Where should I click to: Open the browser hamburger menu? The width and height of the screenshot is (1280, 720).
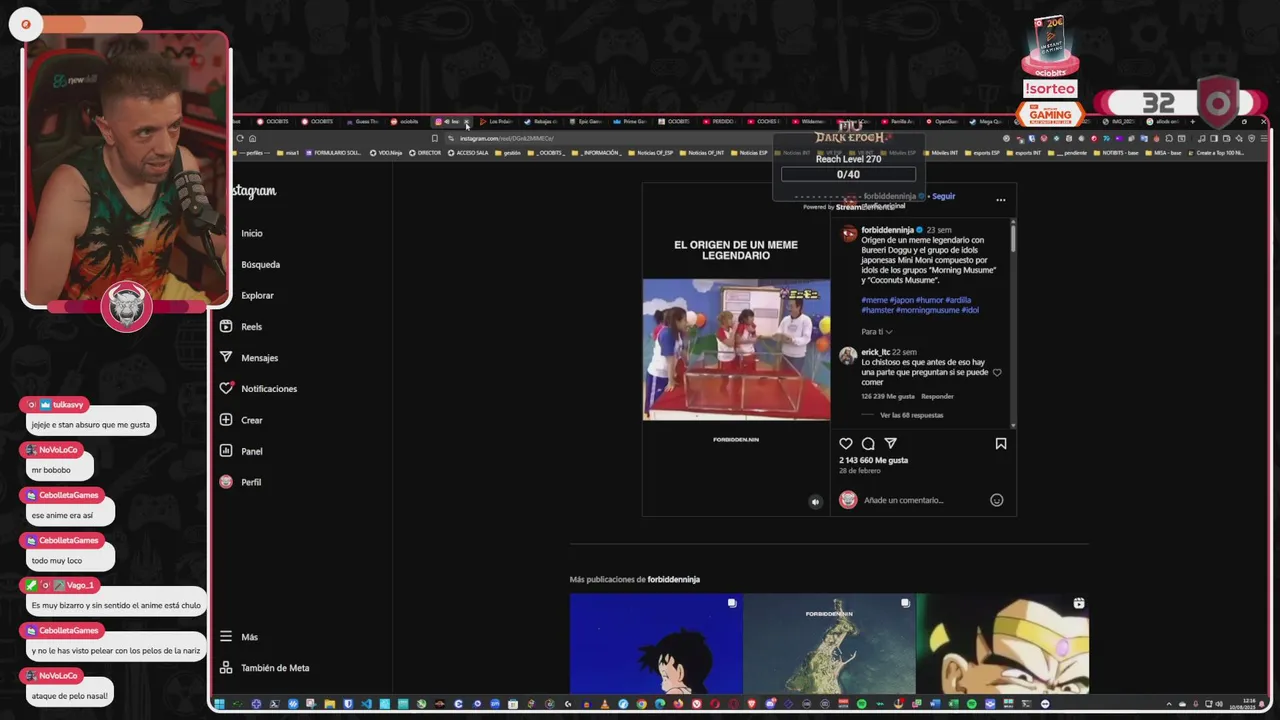click(x=1264, y=138)
